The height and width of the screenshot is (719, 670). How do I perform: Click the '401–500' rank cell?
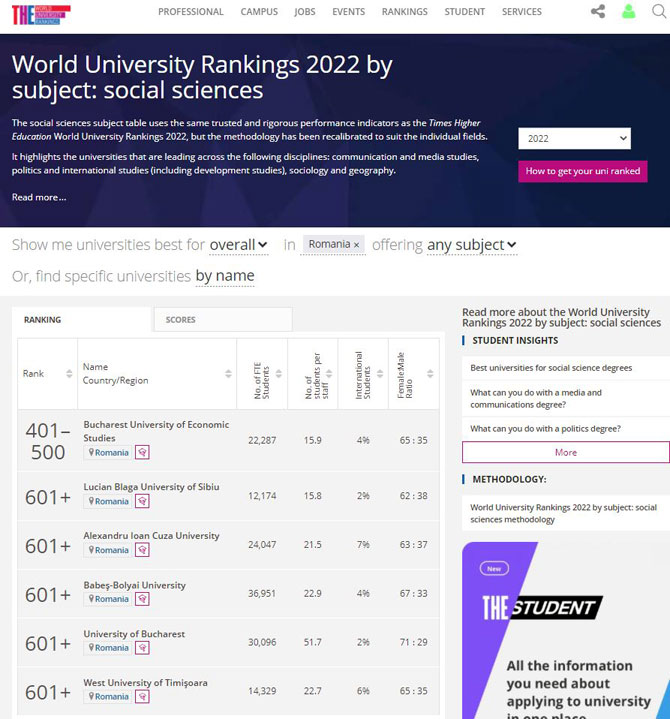[48, 441]
